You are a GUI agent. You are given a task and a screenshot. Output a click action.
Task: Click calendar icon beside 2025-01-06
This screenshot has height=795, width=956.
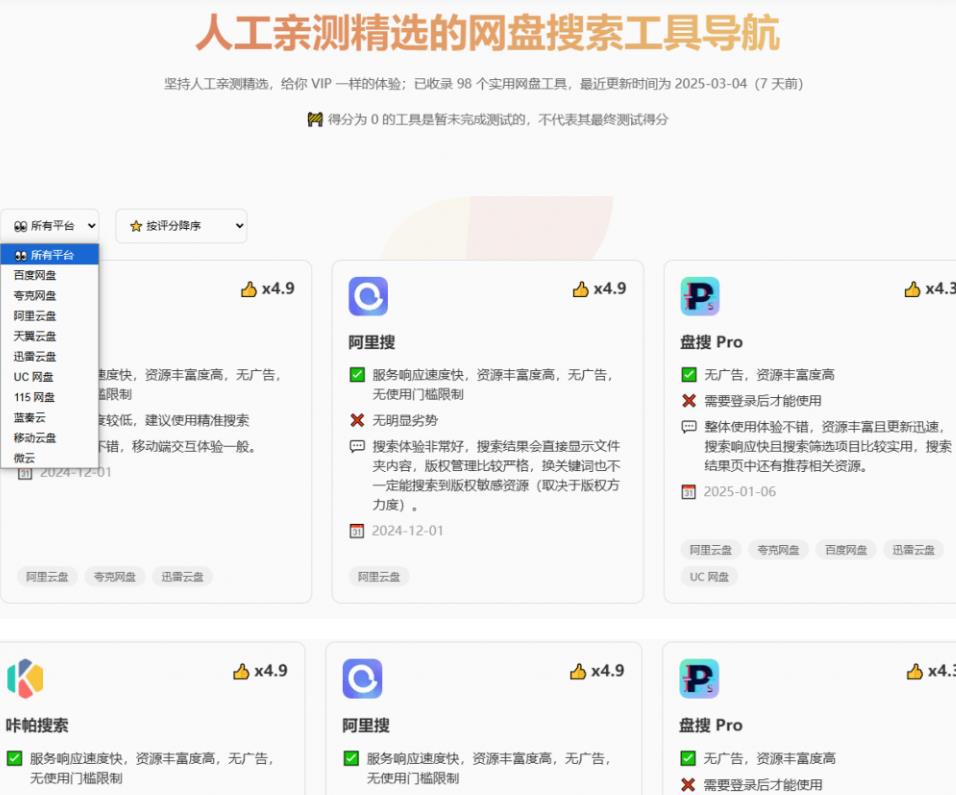pyautogui.click(x=688, y=492)
